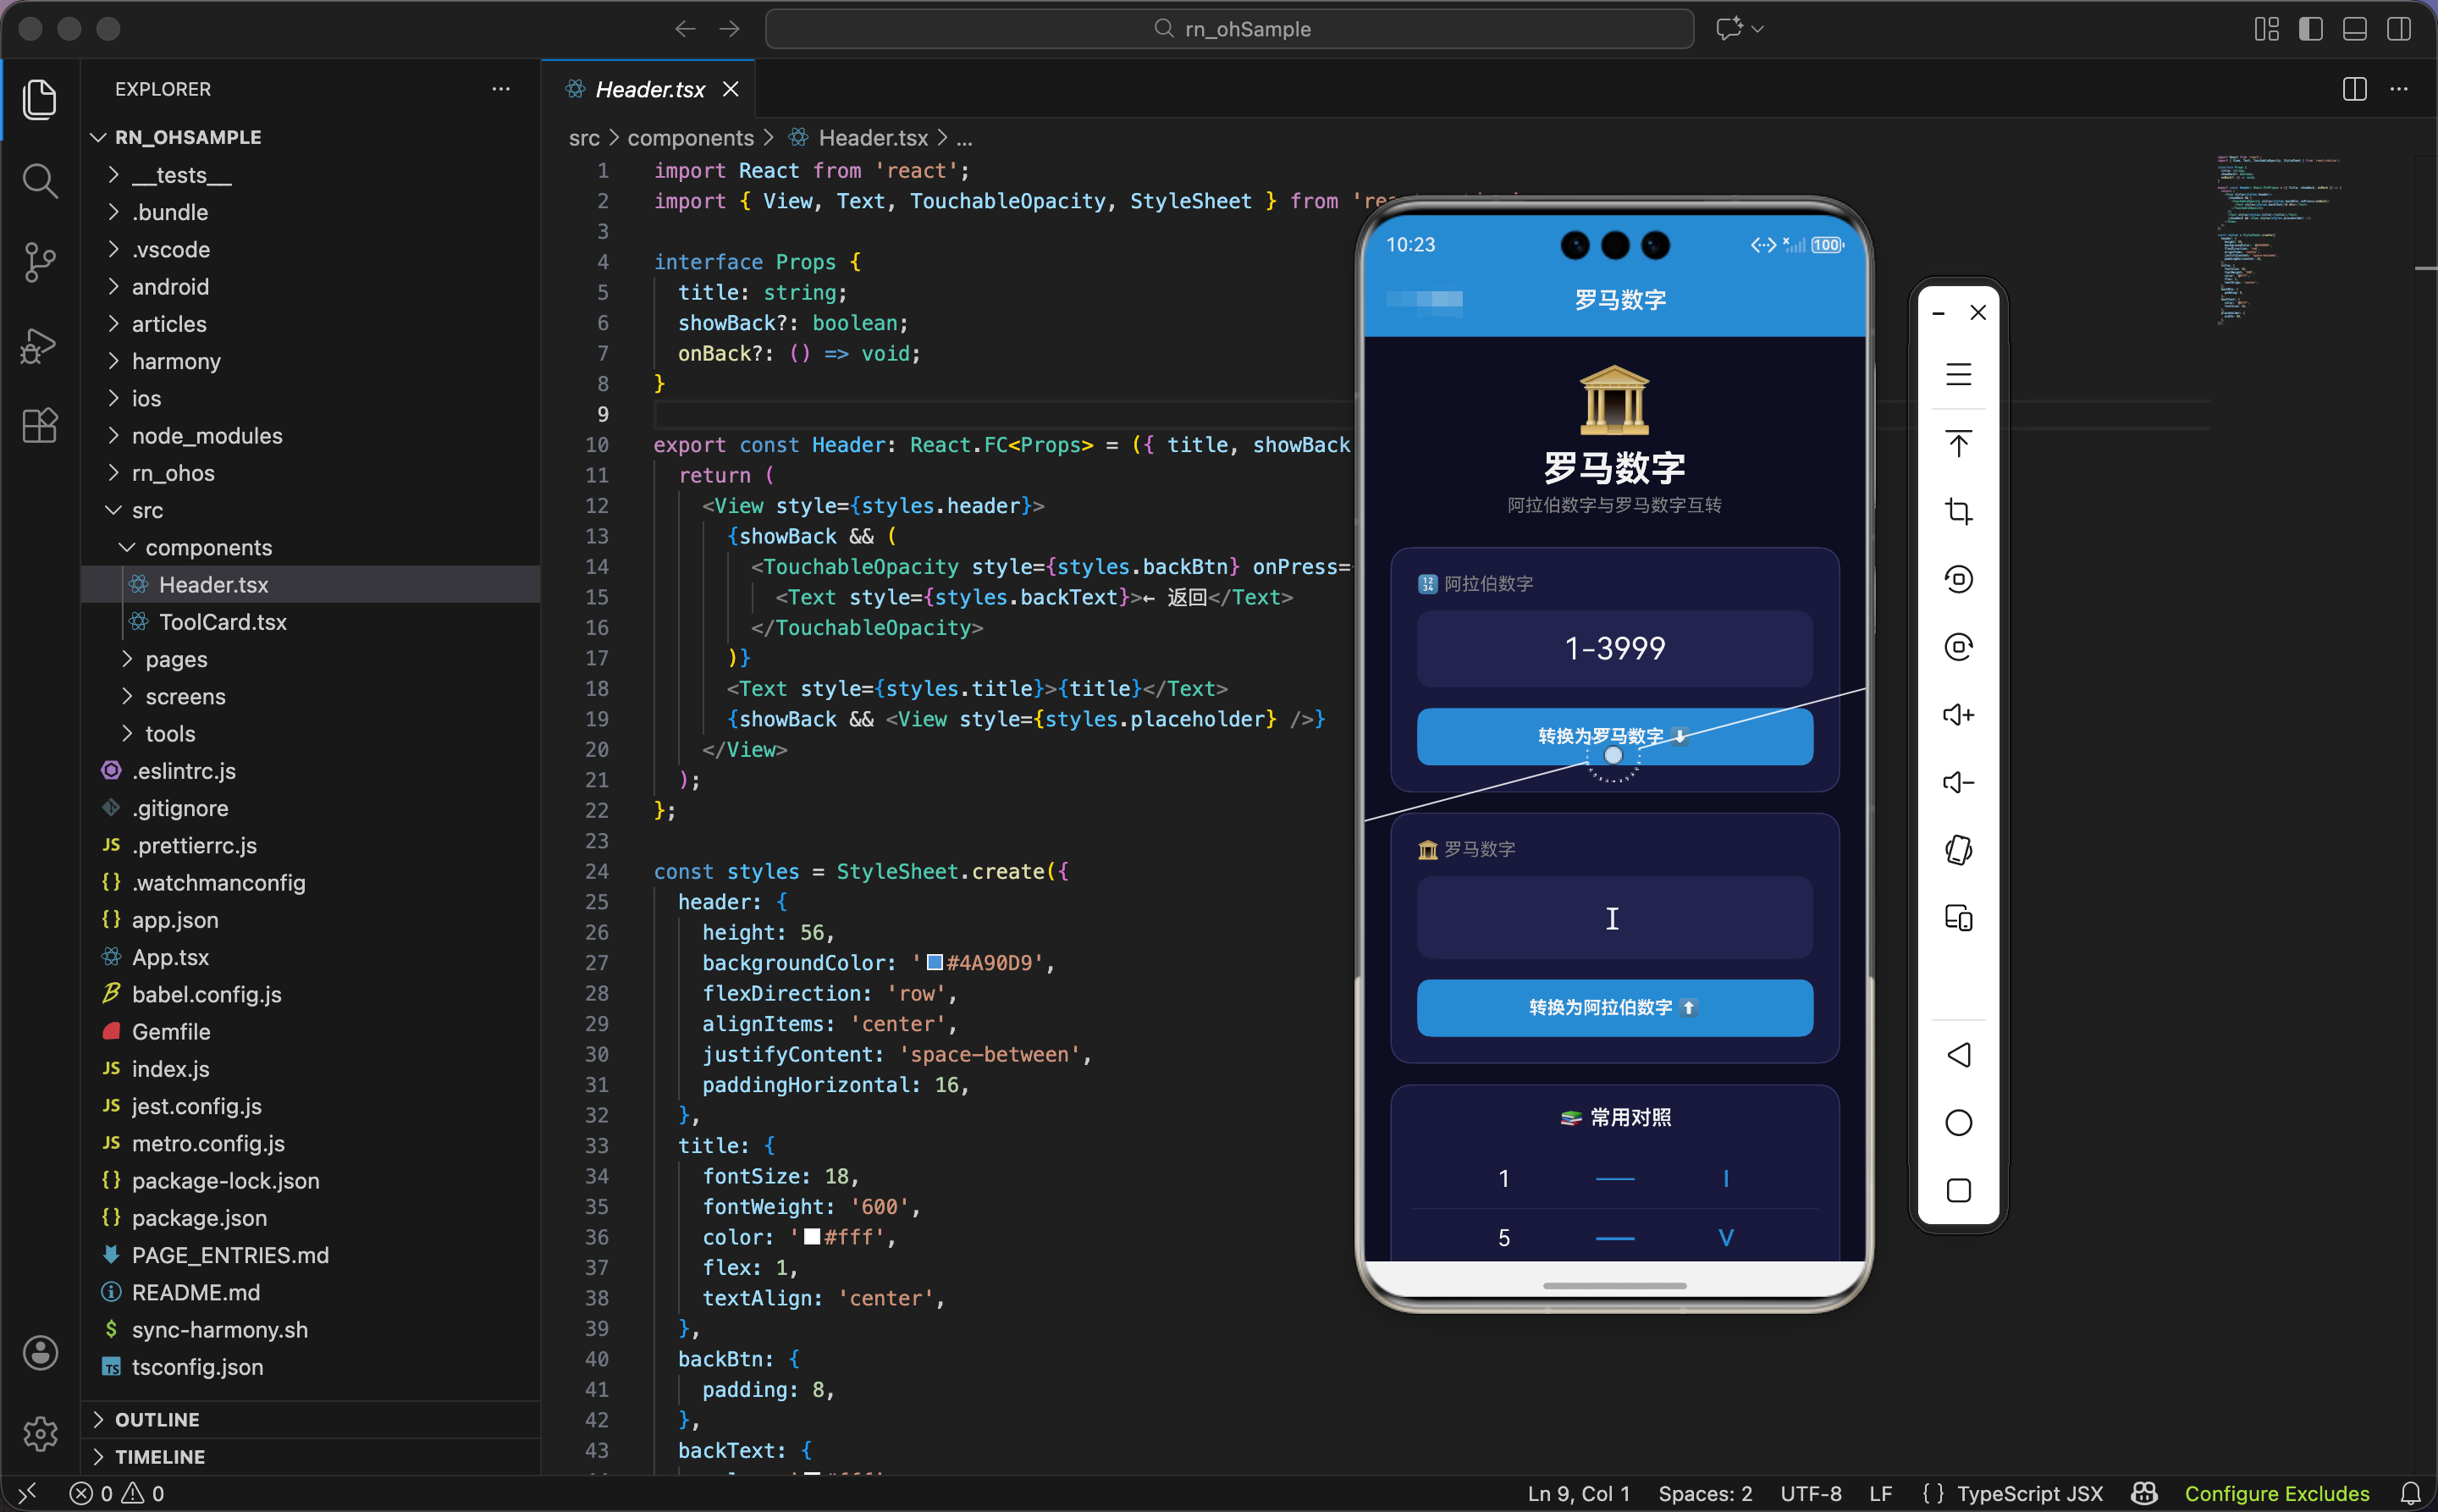Viewport: 2438px width, 1512px height.
Task: Click emulator rotate screen icon
Action: point(1958,850)
